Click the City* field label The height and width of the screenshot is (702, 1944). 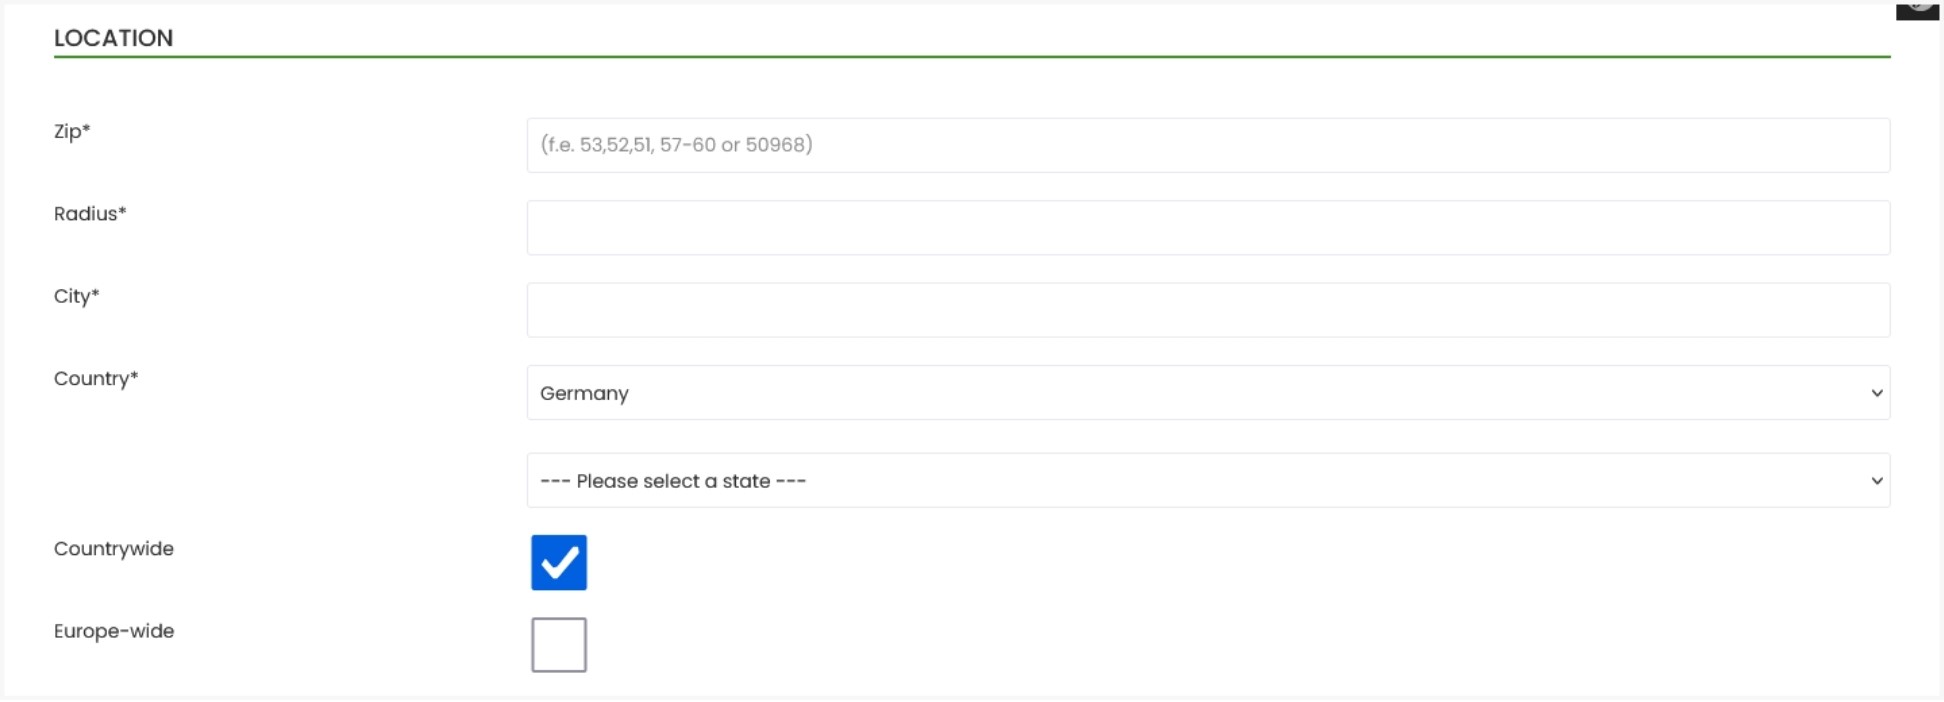pos(77,296)
